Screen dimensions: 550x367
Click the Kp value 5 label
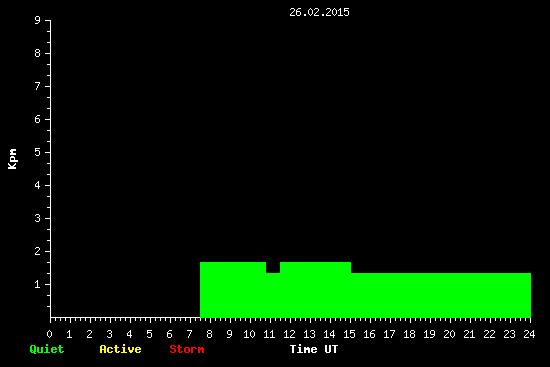point(38,152)
